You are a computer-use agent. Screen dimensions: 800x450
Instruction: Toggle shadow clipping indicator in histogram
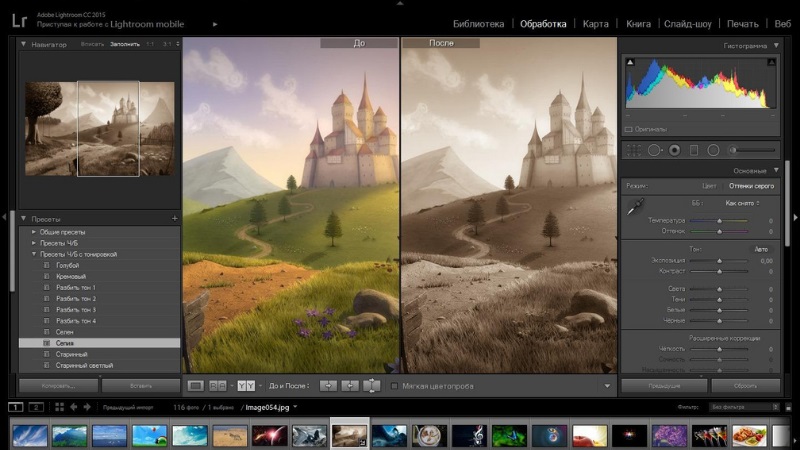coord(630,62)
